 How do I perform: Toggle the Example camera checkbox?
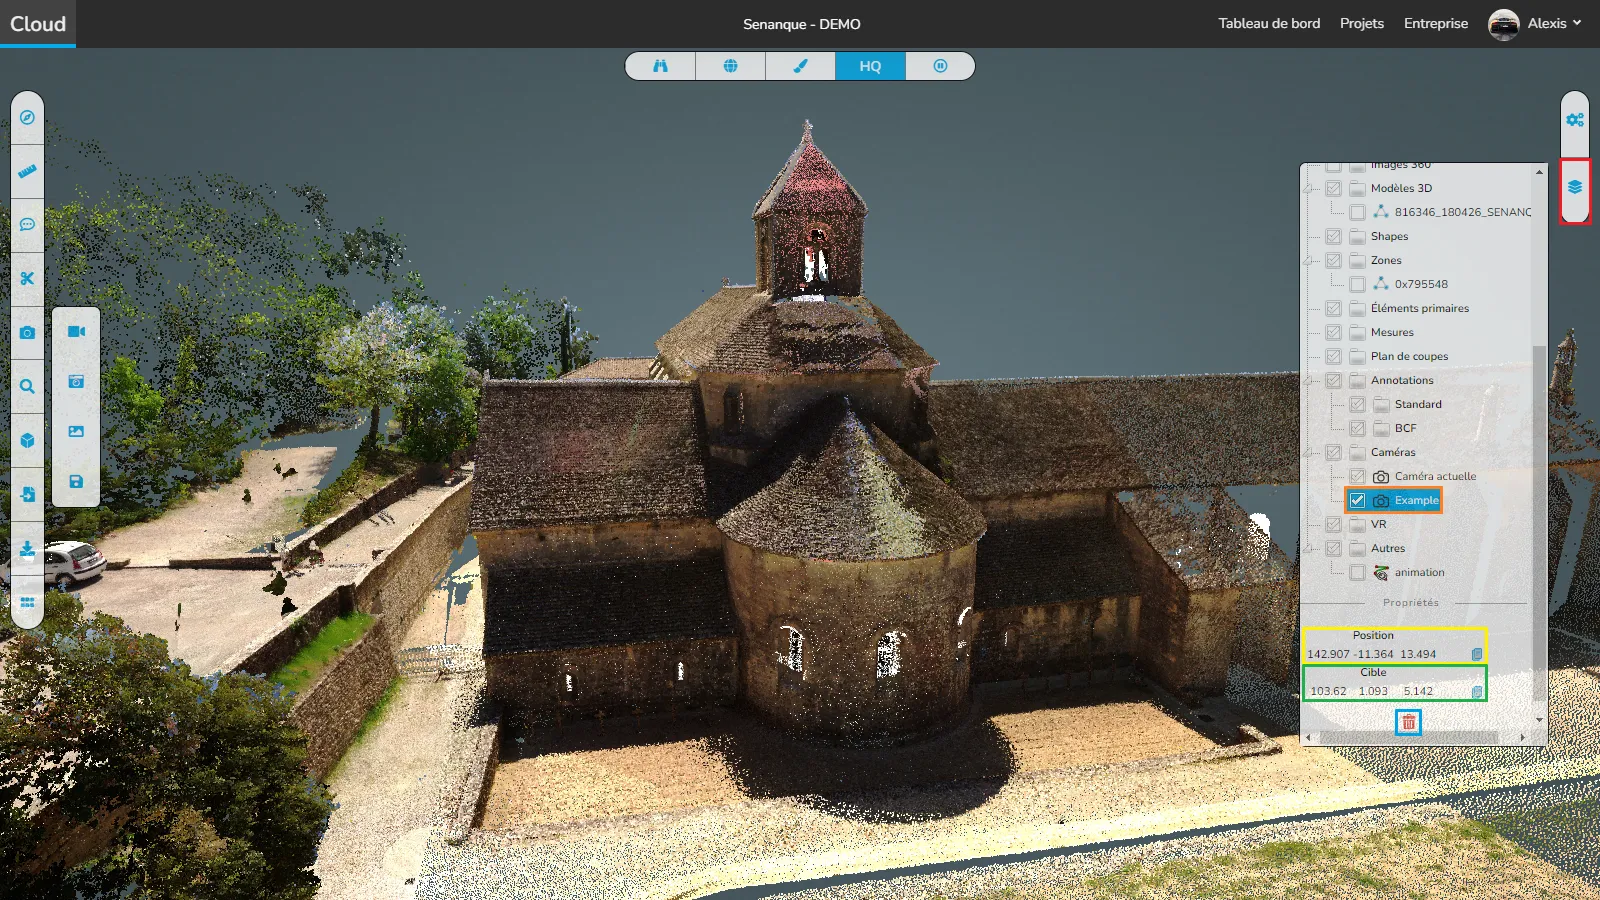(1357, 500)
